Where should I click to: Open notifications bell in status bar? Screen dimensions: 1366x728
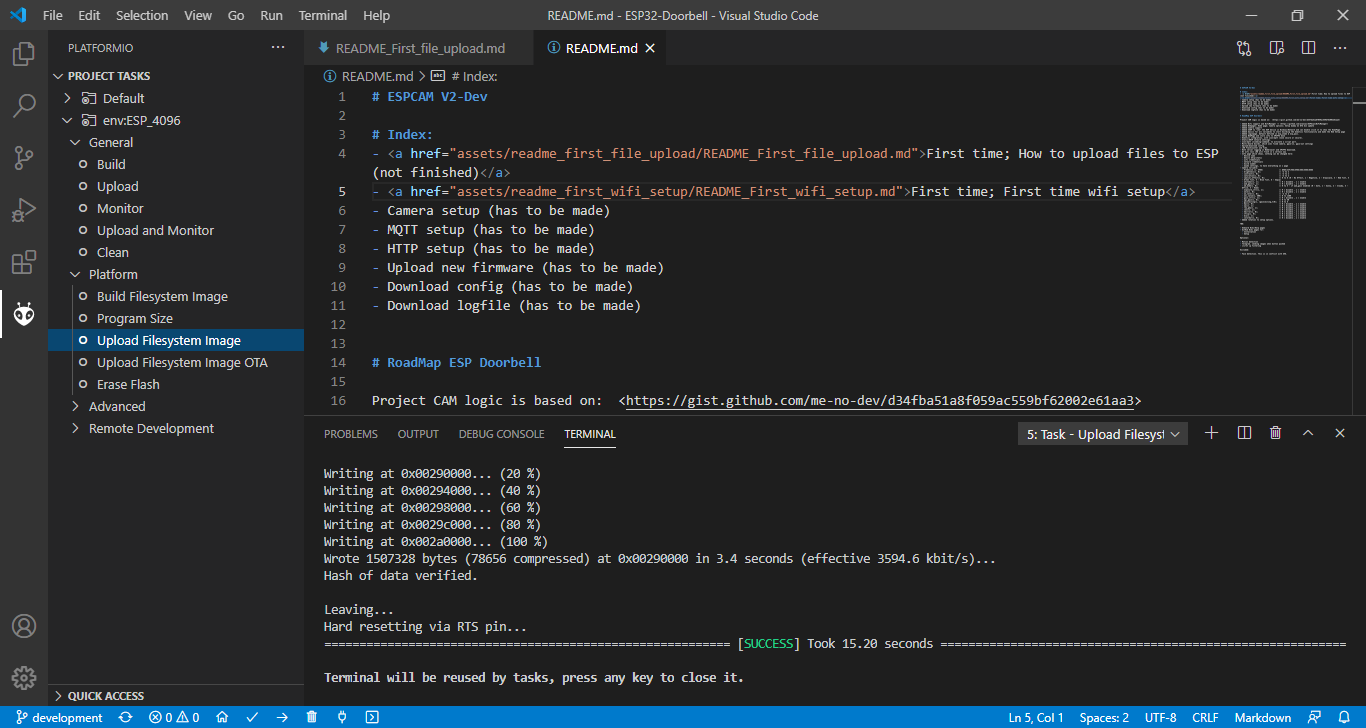tap(1345, 717)
